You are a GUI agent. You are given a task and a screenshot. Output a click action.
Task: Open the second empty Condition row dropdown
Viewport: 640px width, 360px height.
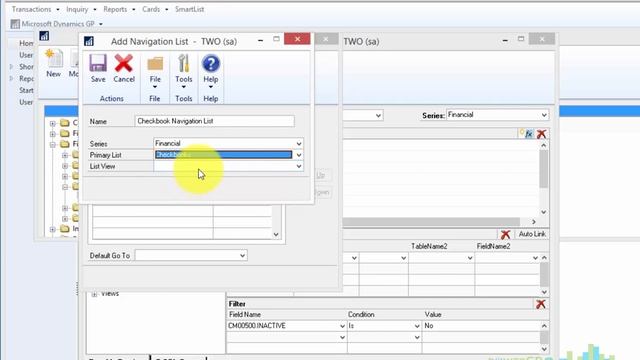point(417,337)
